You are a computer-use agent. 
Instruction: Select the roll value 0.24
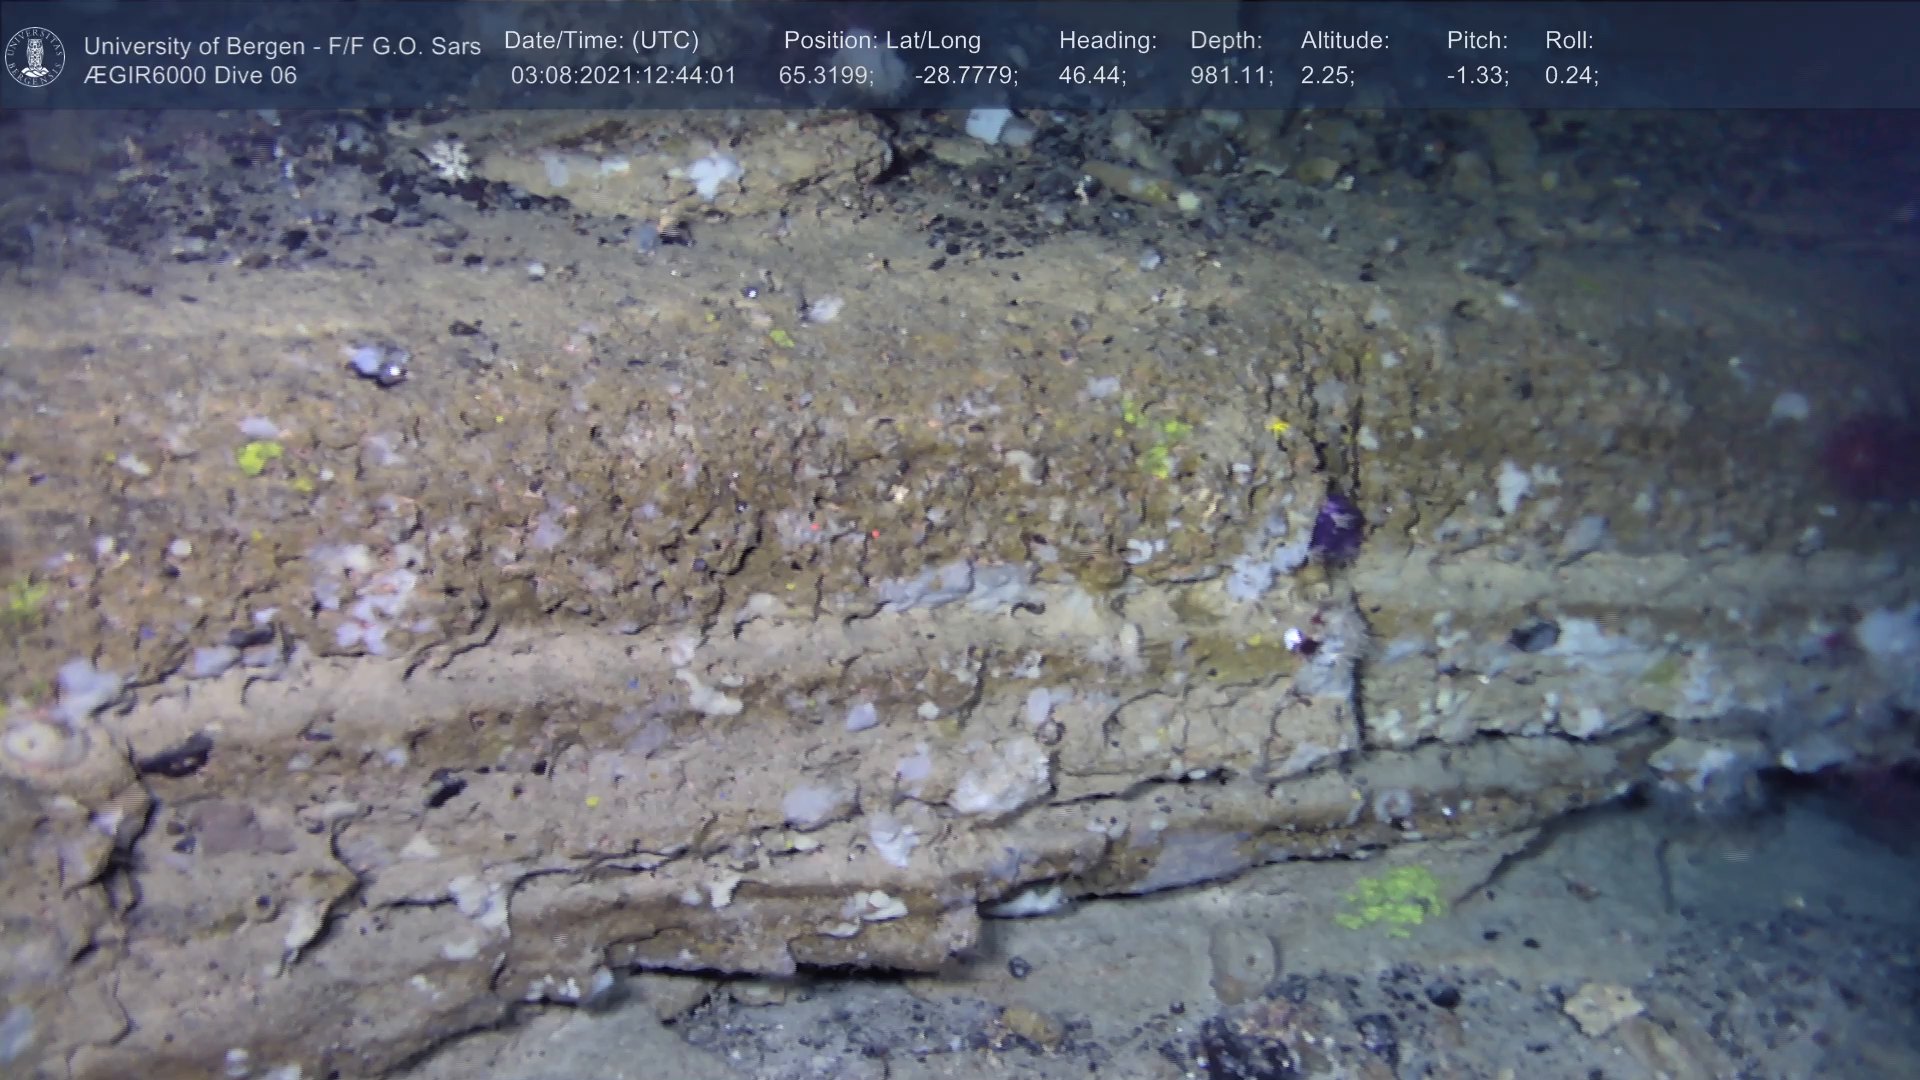(x=1571, y=76)
